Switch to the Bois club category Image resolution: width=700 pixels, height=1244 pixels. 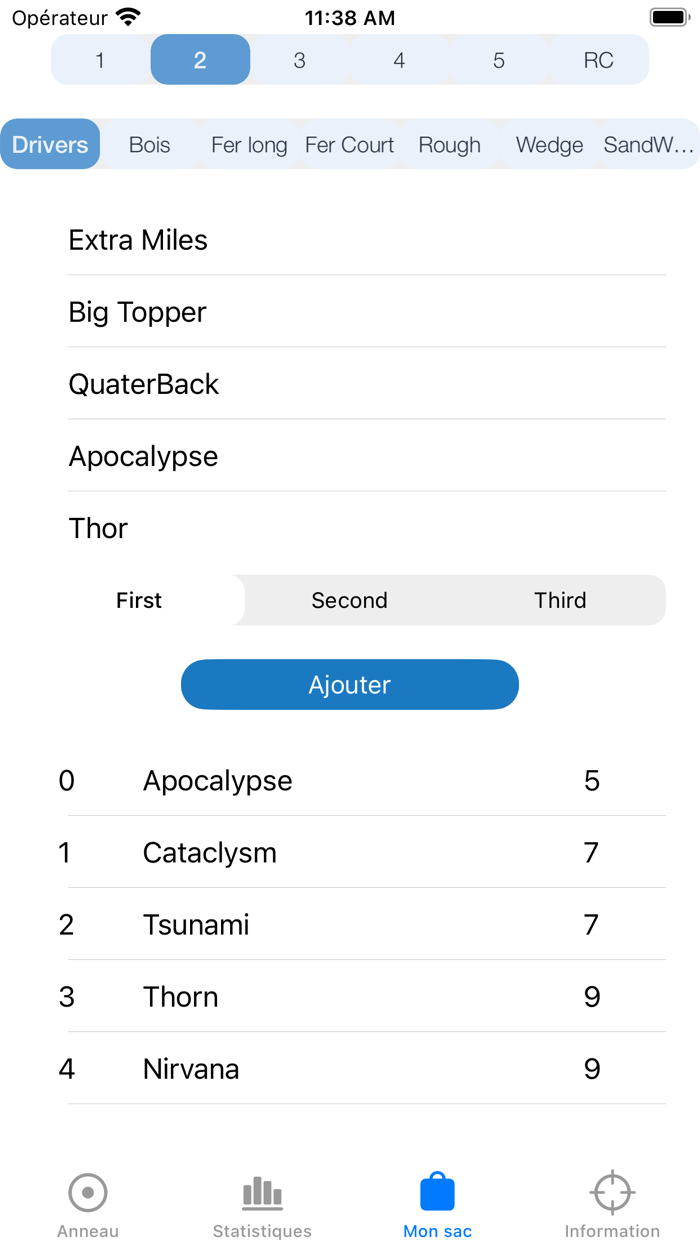coord(150,145)
